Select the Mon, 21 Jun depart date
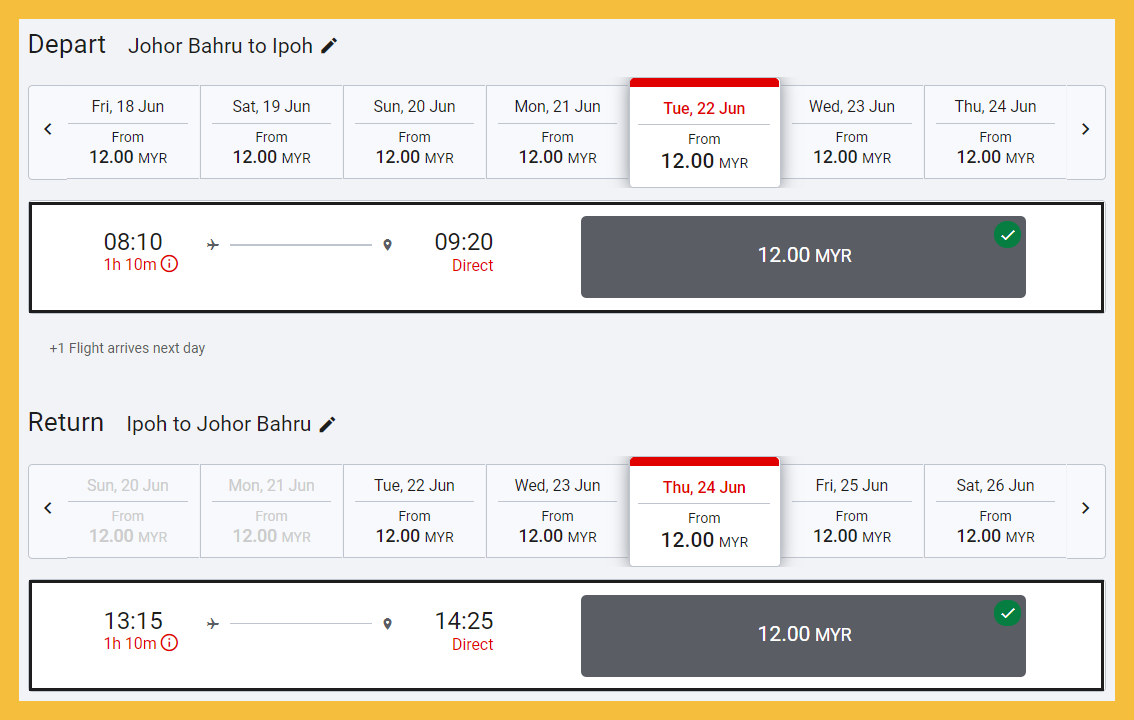Screen dimensions: 1134x720 557,132
